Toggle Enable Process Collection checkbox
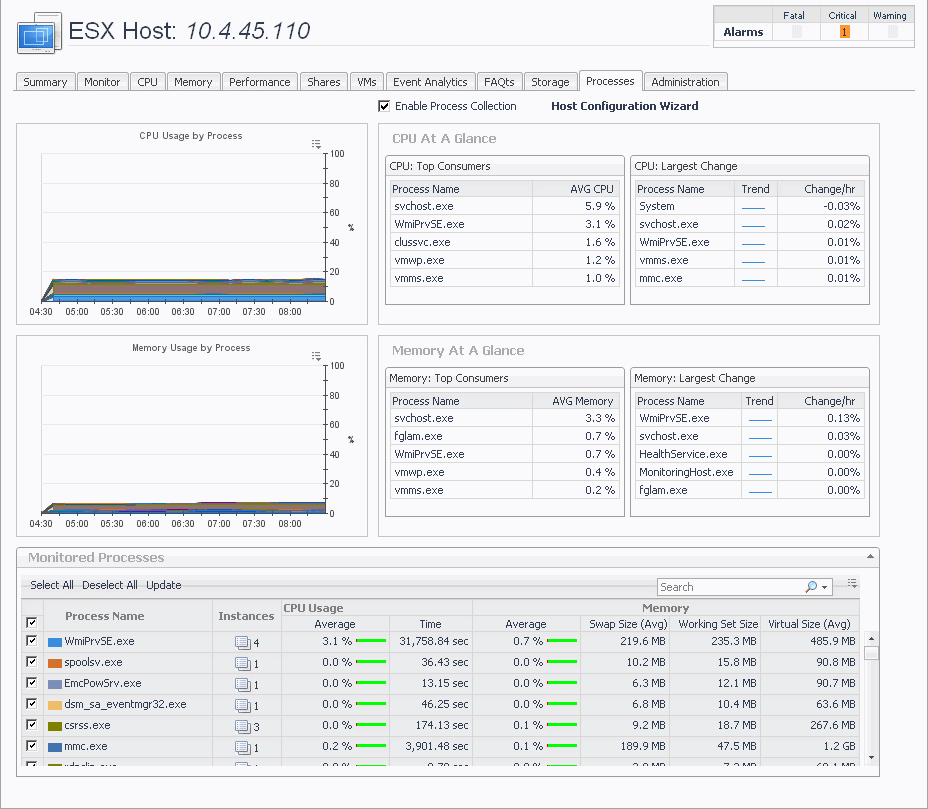928x809 pixels. 384,106
